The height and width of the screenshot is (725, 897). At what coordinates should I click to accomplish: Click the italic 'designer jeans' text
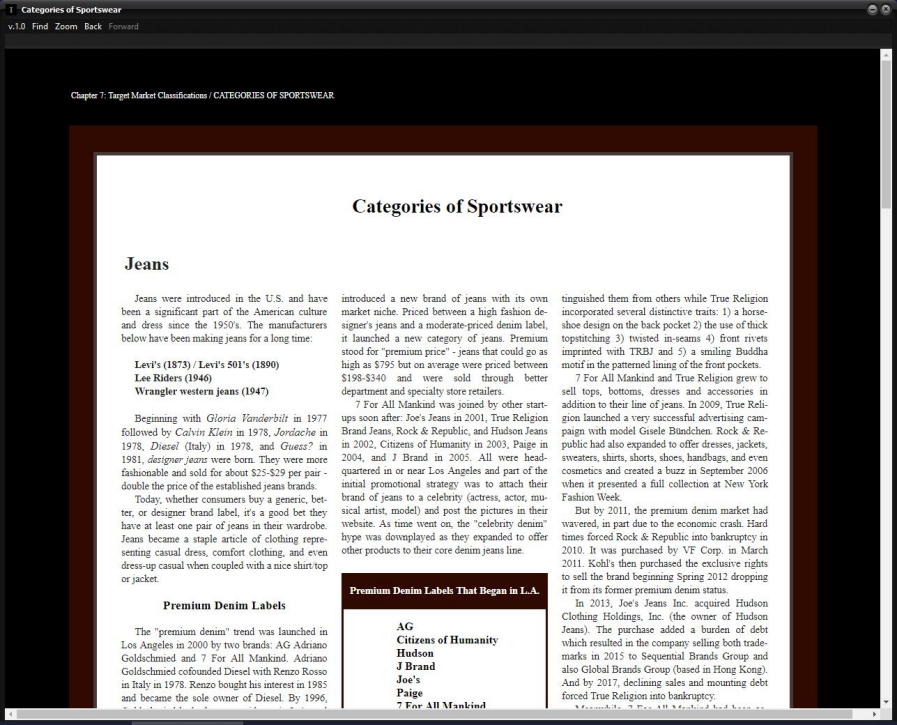(177, 459)
